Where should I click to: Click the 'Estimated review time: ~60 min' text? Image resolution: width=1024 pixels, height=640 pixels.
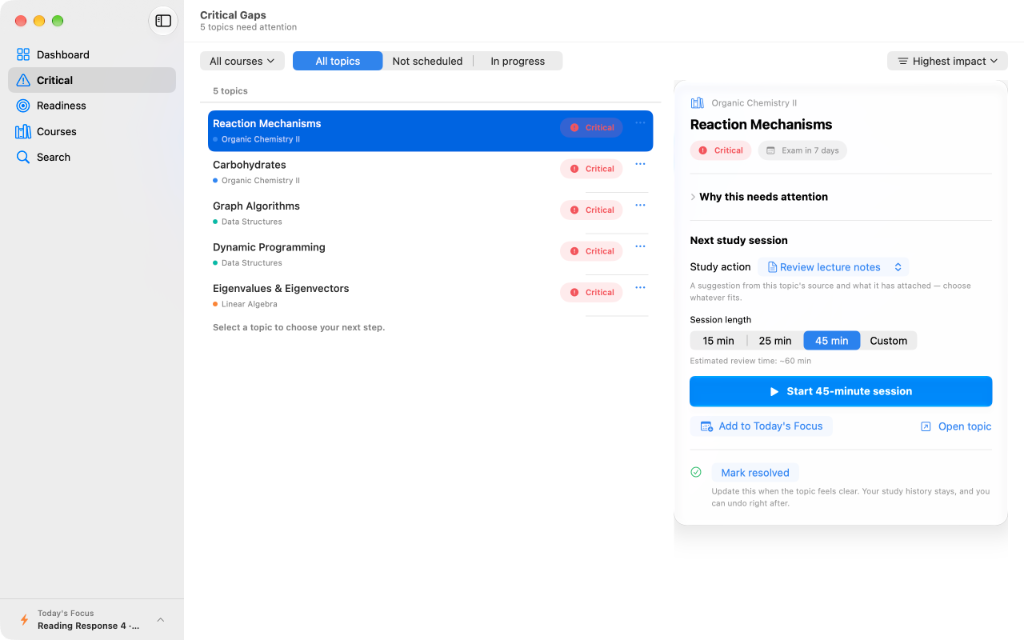pyautogui.click(x=750, y=361)
